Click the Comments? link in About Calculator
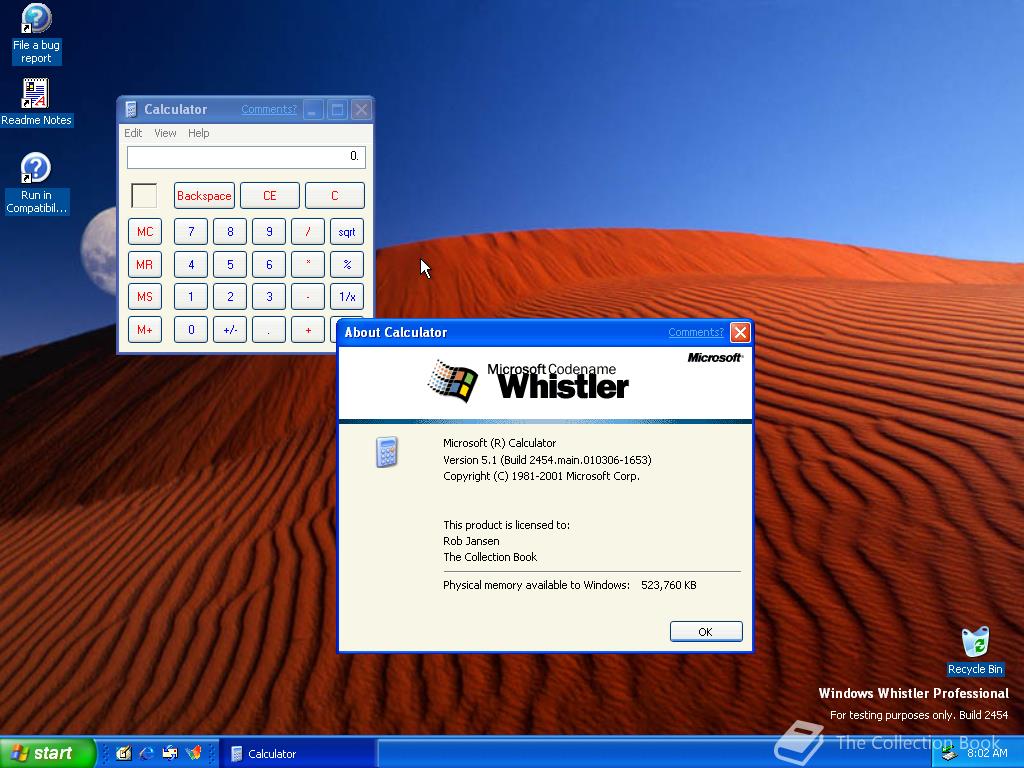This screenshot has width=1024, height=768. click(x=696, y=332)
